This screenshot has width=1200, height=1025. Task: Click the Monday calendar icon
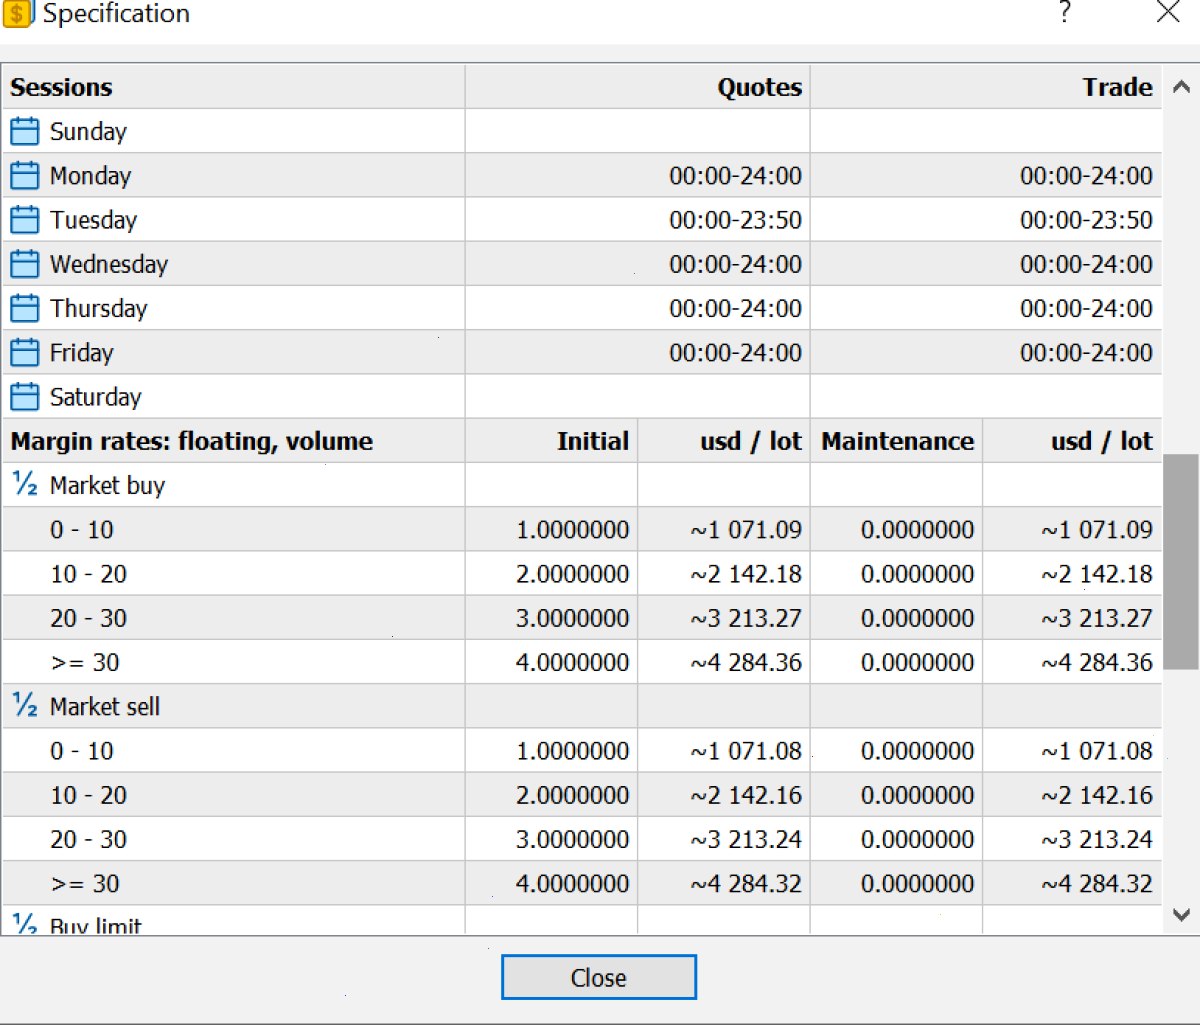click(24, 175)
